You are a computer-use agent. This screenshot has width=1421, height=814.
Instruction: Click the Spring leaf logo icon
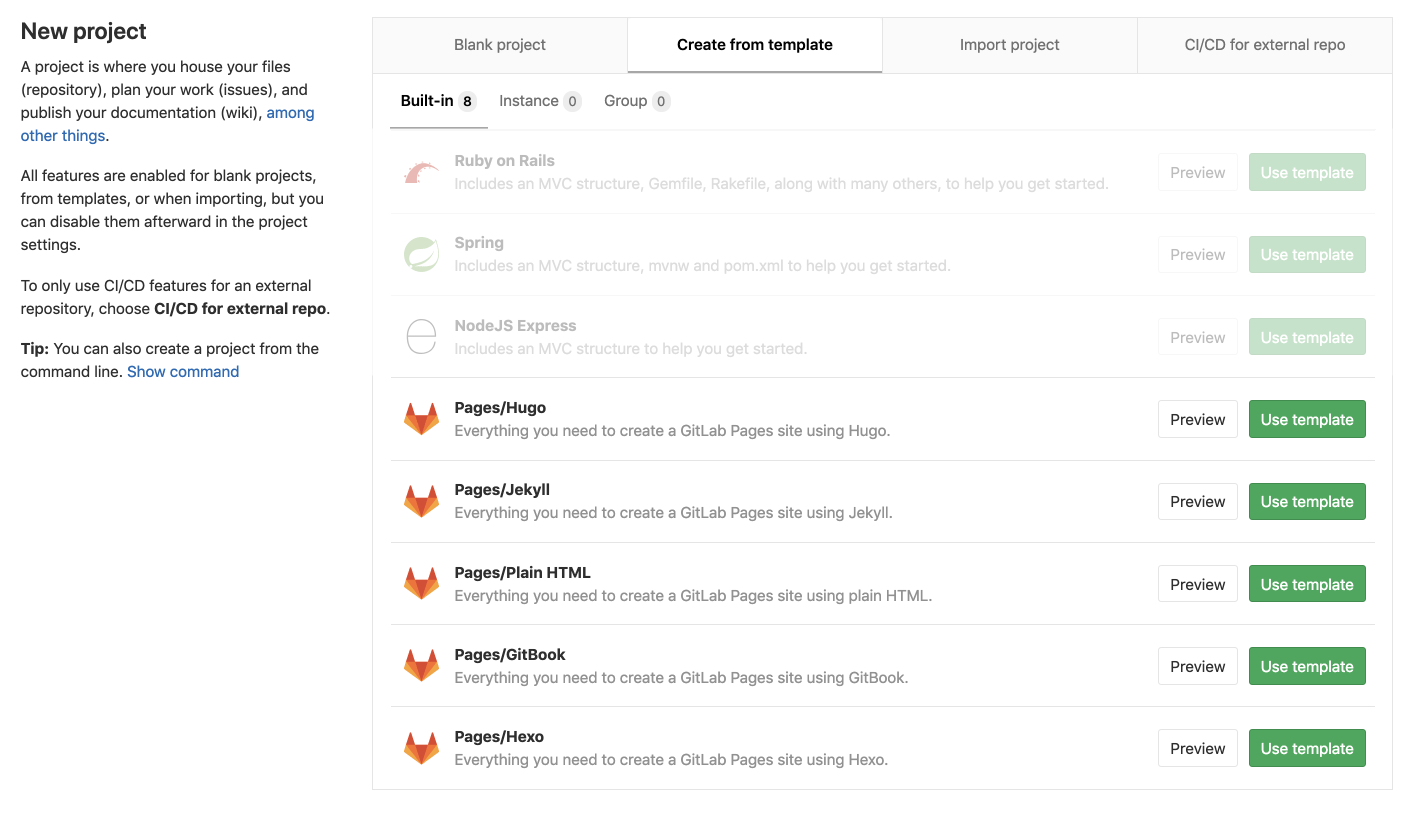click(421, 254)
